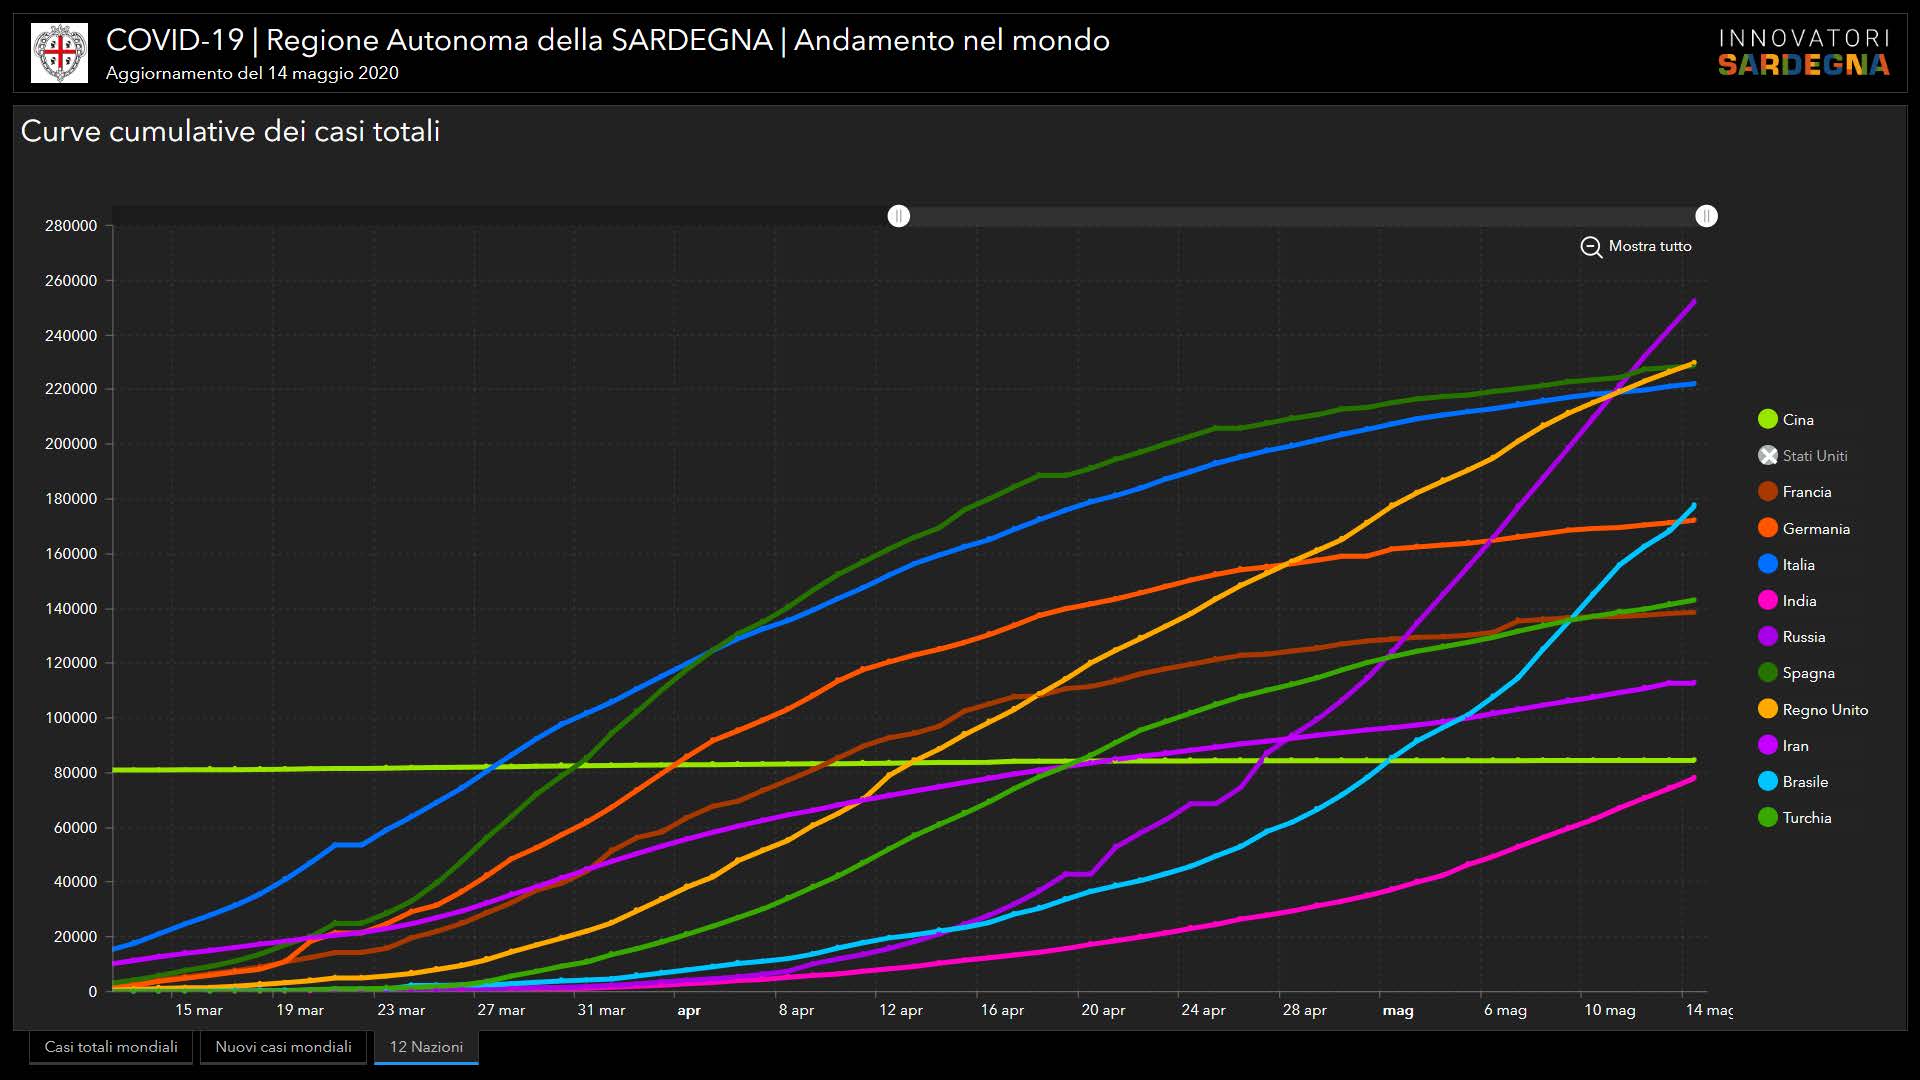This screenshot has height=1080, width=1920.
Task: Click the Mostra tutto button
Action: click(x=1649, y=246)
